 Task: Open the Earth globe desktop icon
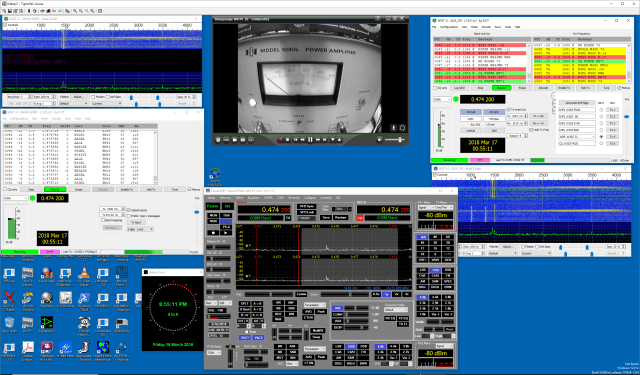pyautogui.click(x=103, y=348)
